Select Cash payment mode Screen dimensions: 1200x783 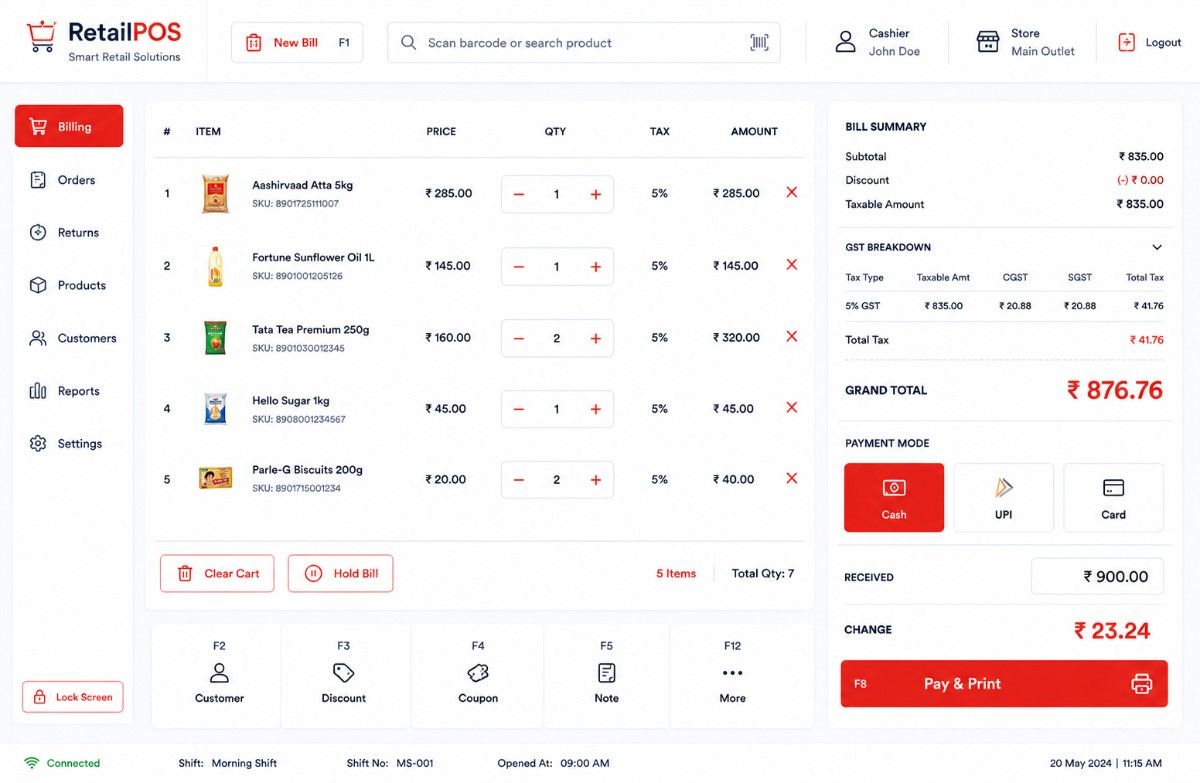pos(894,497)
